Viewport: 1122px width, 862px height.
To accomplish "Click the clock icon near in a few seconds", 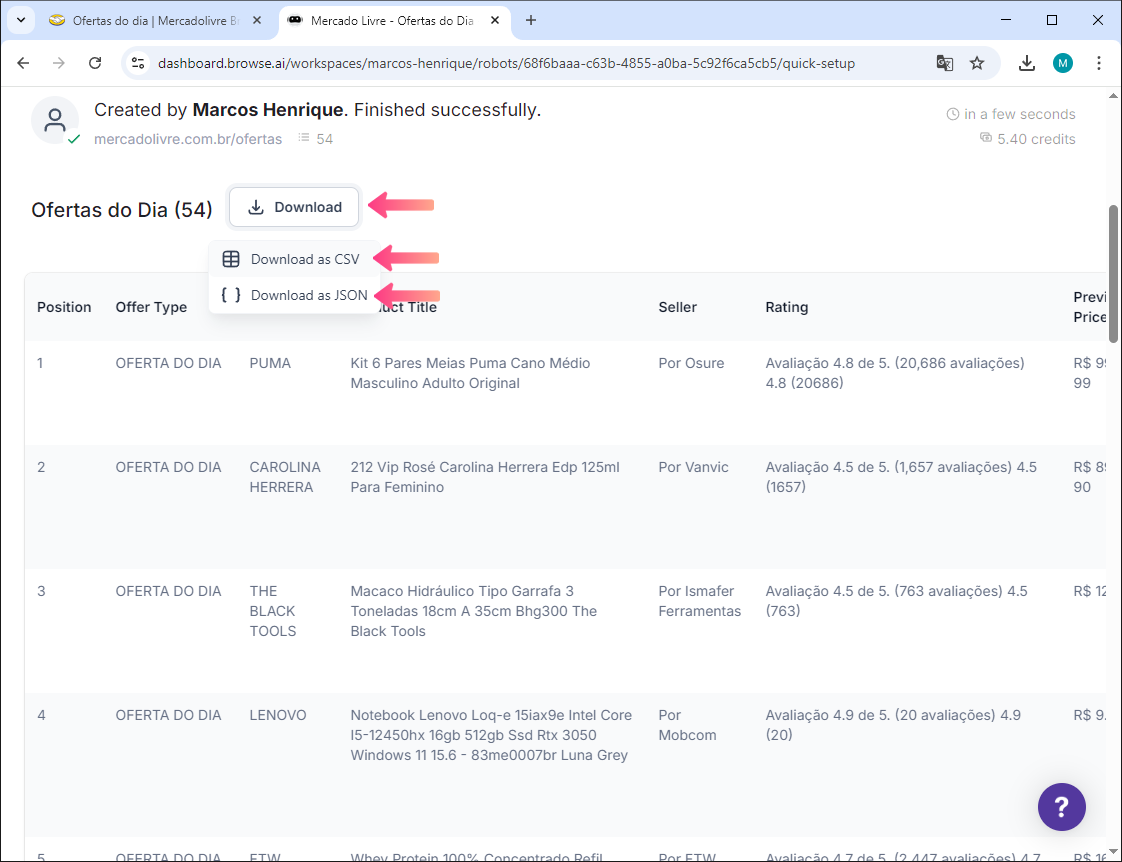I will (x=952, y=114).
